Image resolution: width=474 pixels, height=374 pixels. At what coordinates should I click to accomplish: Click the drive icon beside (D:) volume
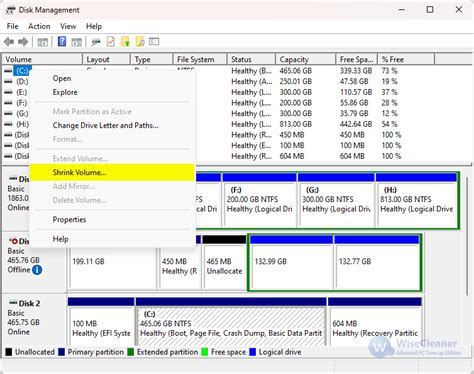9,82
